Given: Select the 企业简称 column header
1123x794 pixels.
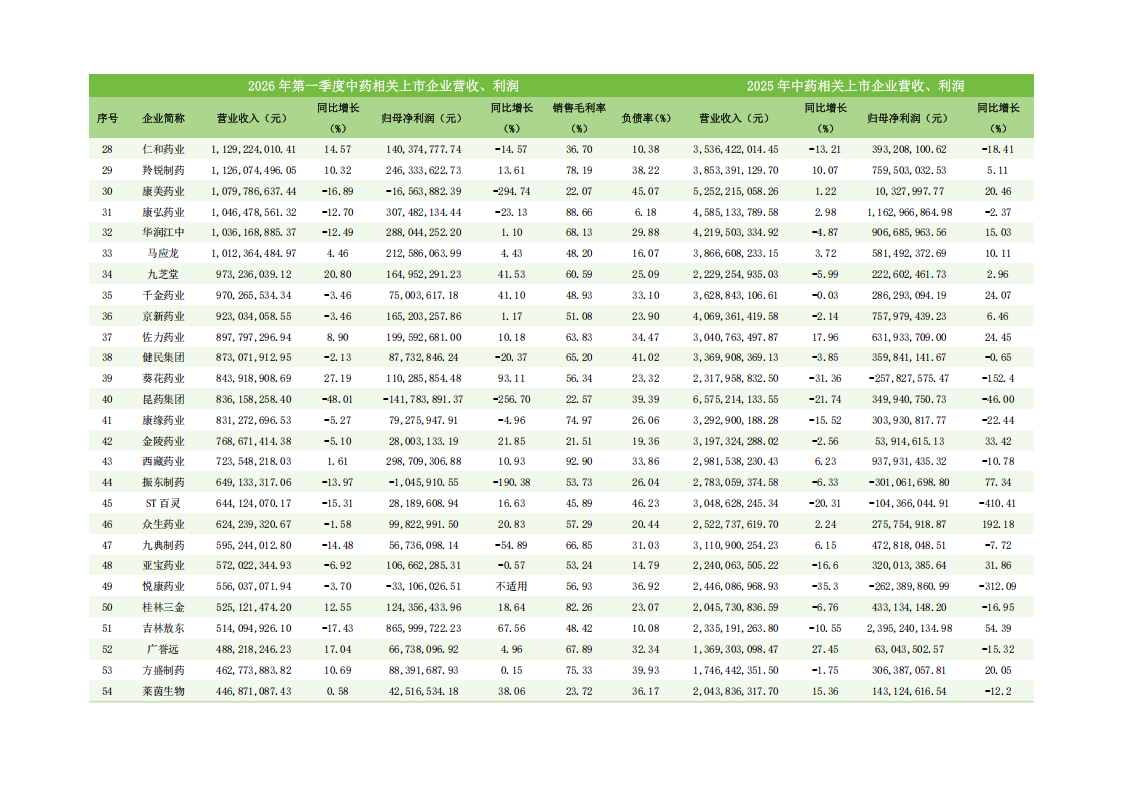Looking at the screenshot, I should point(163,118).
